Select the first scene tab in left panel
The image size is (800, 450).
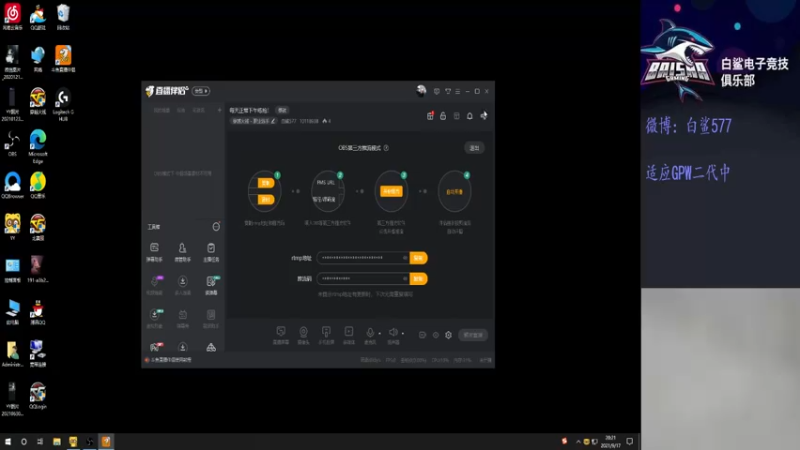[x=162, y=110]
